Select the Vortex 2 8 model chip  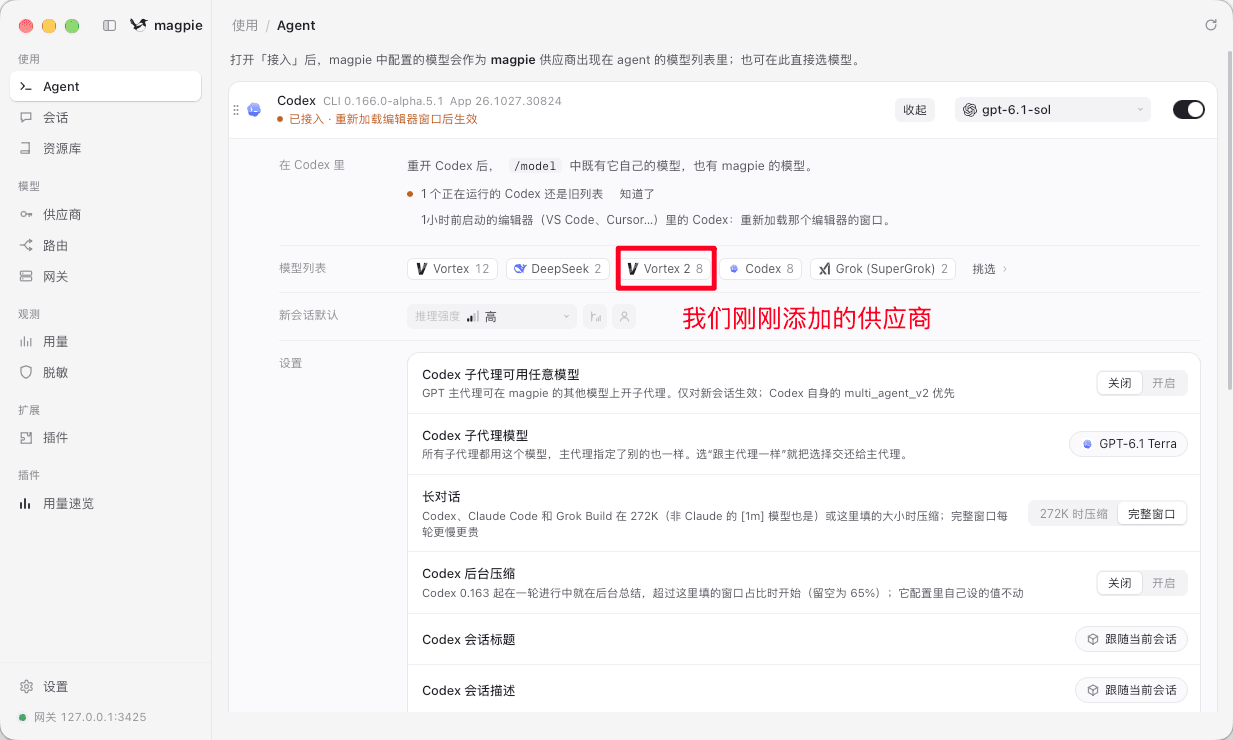click(x=665, y=269)
